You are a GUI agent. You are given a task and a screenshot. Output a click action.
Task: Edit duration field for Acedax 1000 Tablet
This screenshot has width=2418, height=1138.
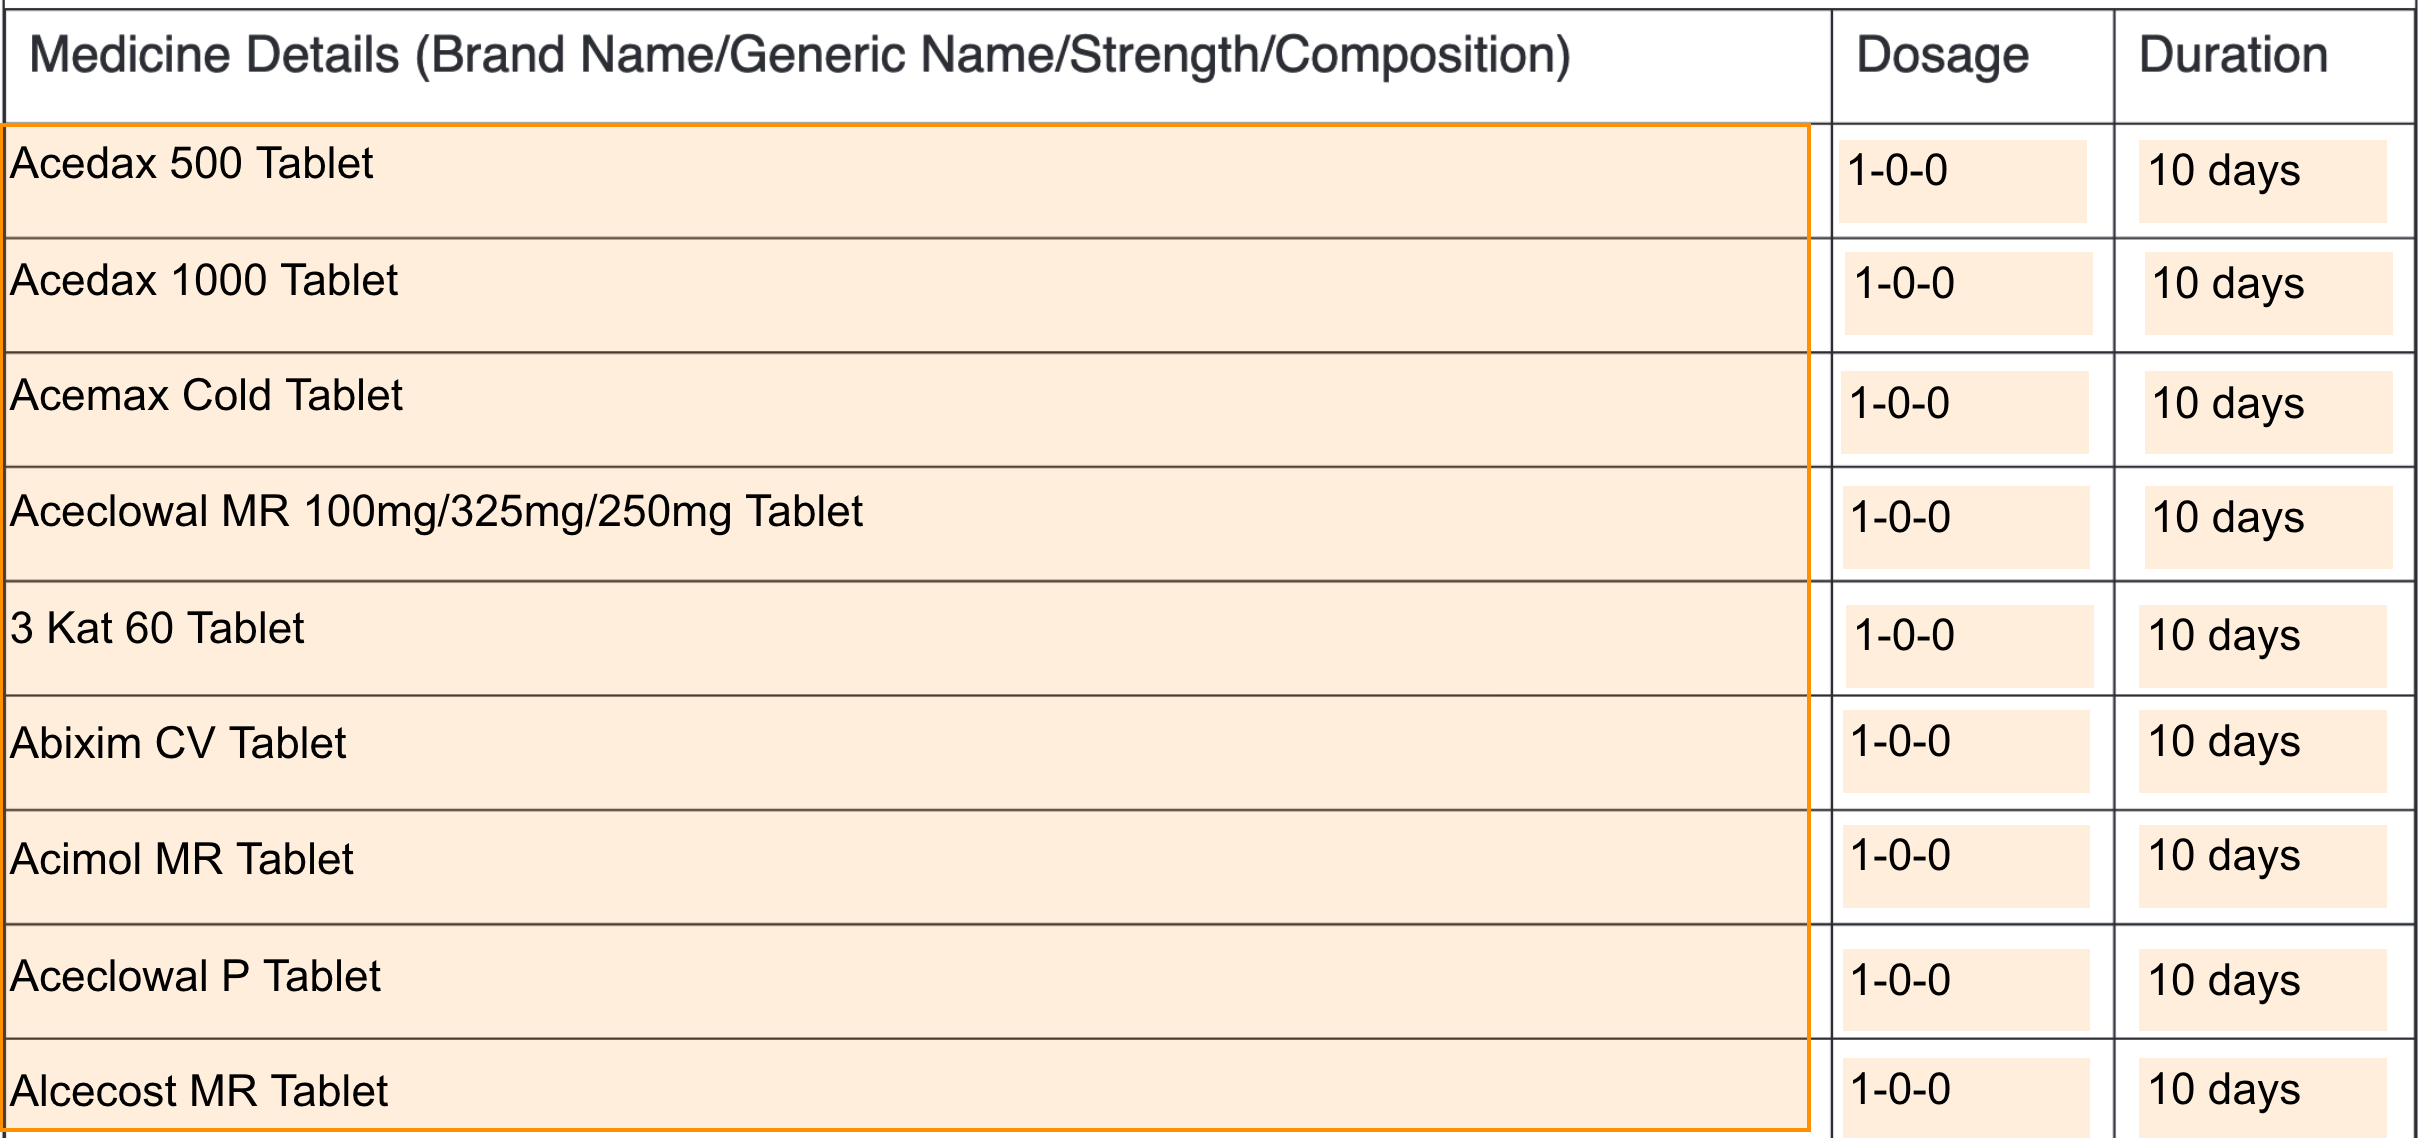2268,293
